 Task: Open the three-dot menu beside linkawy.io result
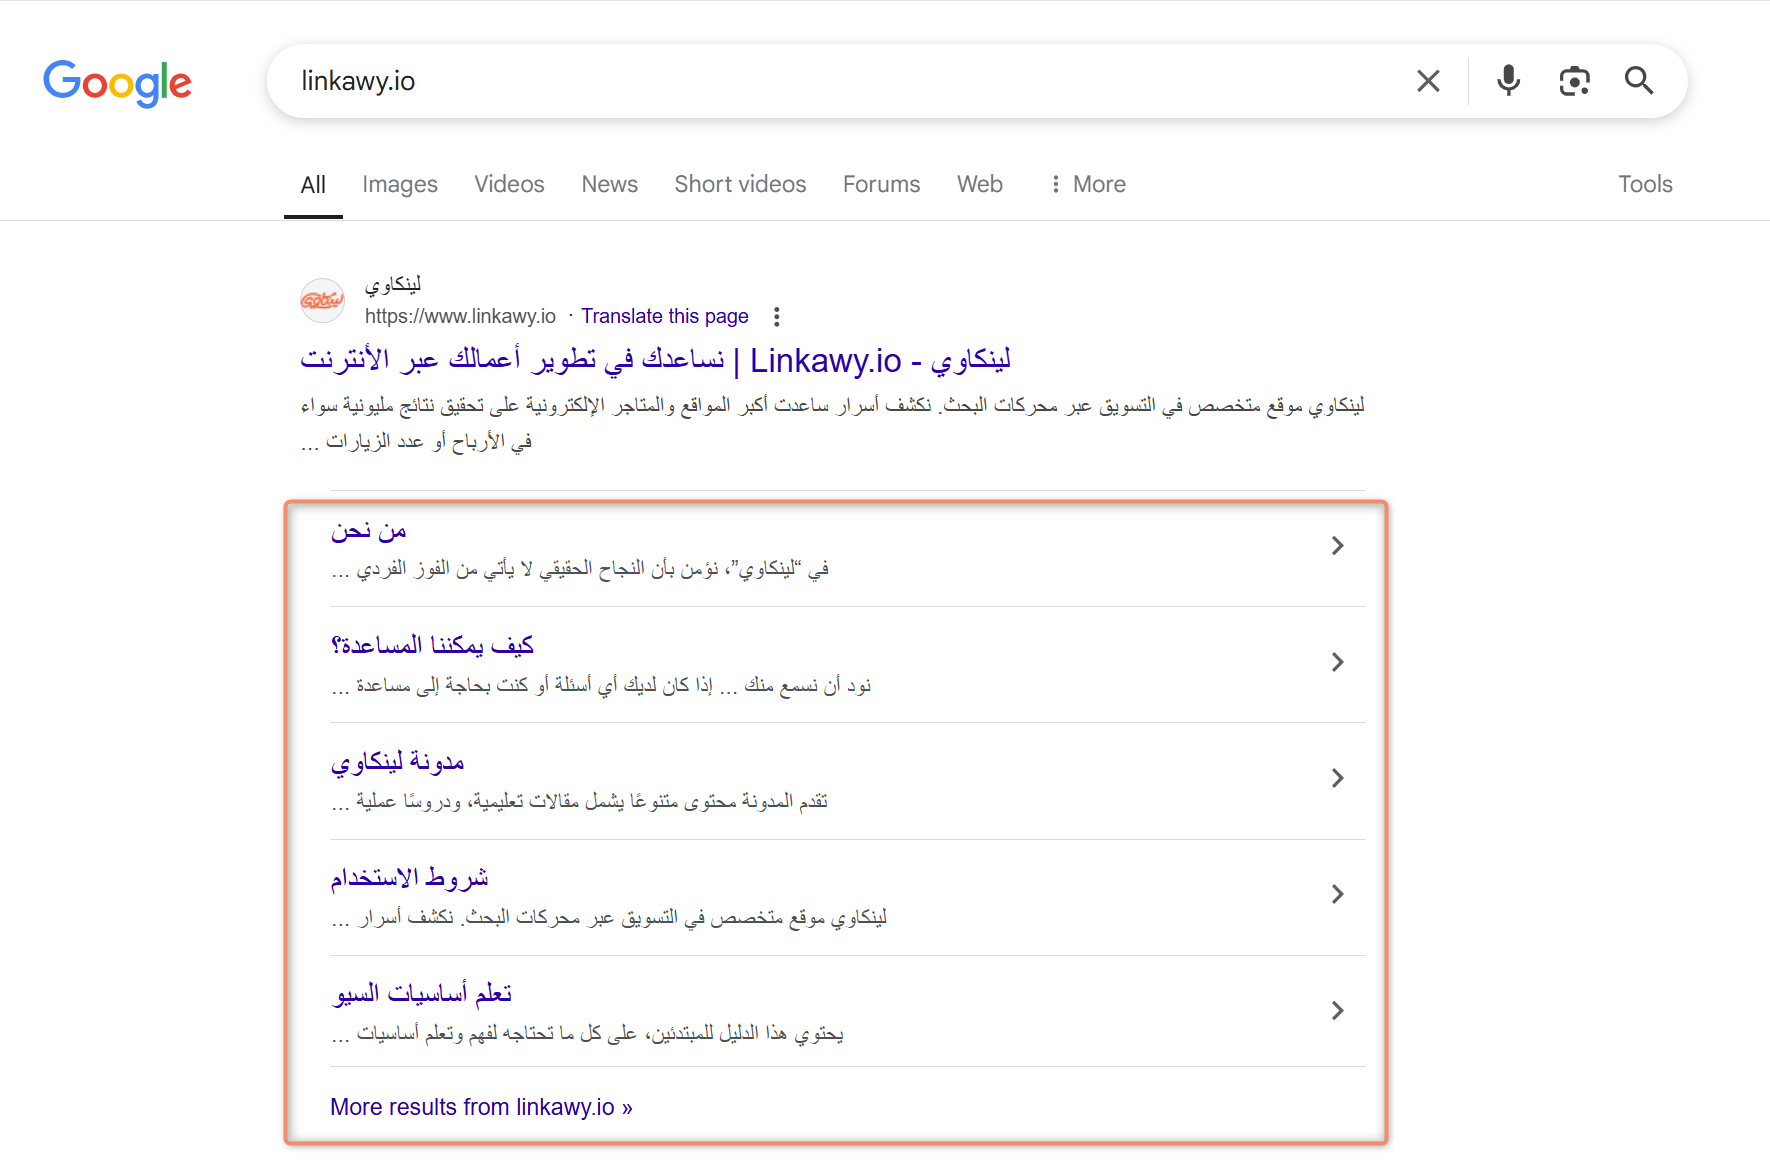coord(777,316)
